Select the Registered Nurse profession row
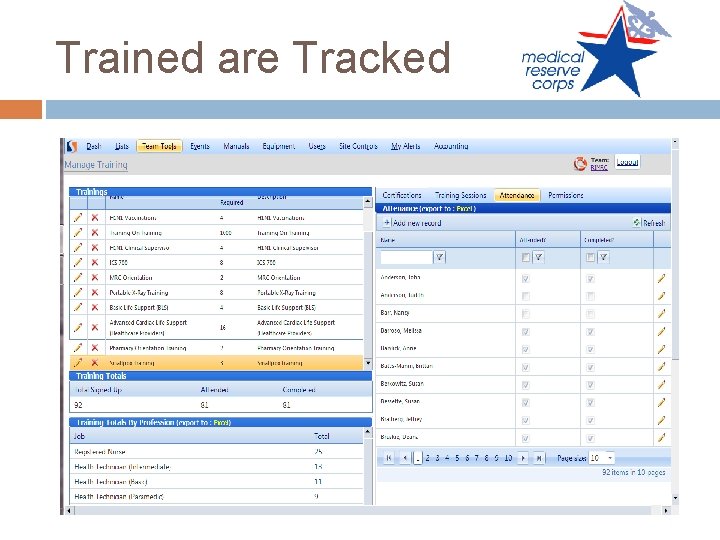 [x=216, y=451]
